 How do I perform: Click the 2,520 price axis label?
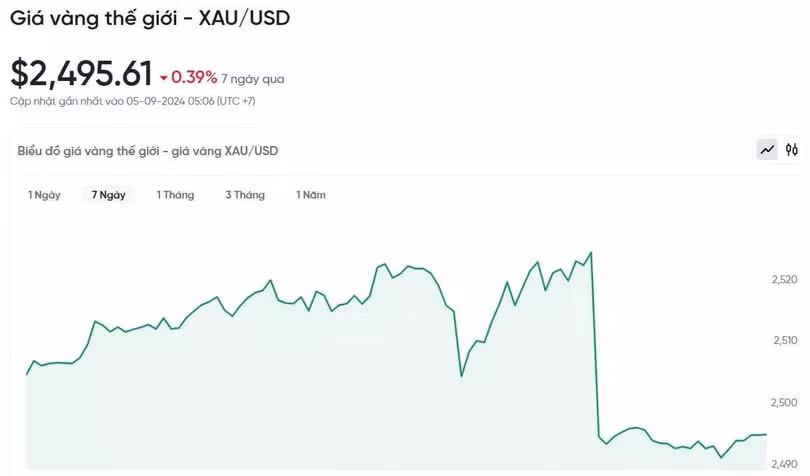point(785,280)
